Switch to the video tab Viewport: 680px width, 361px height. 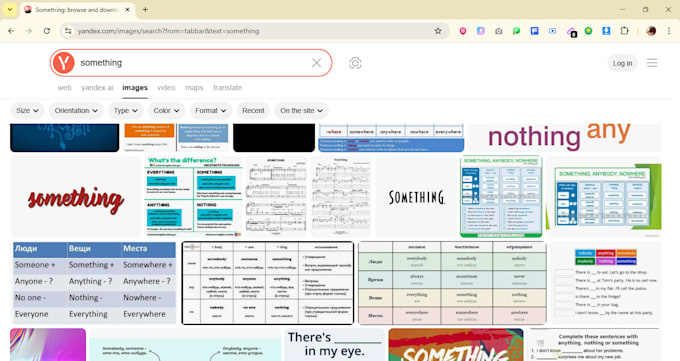point(166,88)
